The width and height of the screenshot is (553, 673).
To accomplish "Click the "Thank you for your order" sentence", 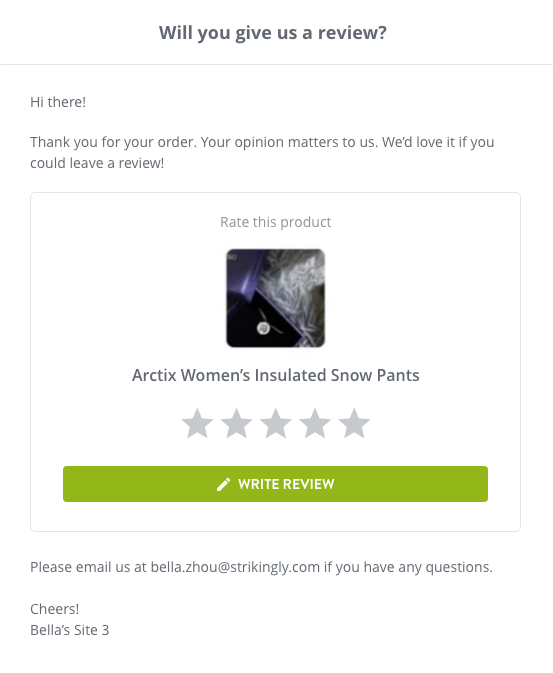I will click(x=113, y=142).
